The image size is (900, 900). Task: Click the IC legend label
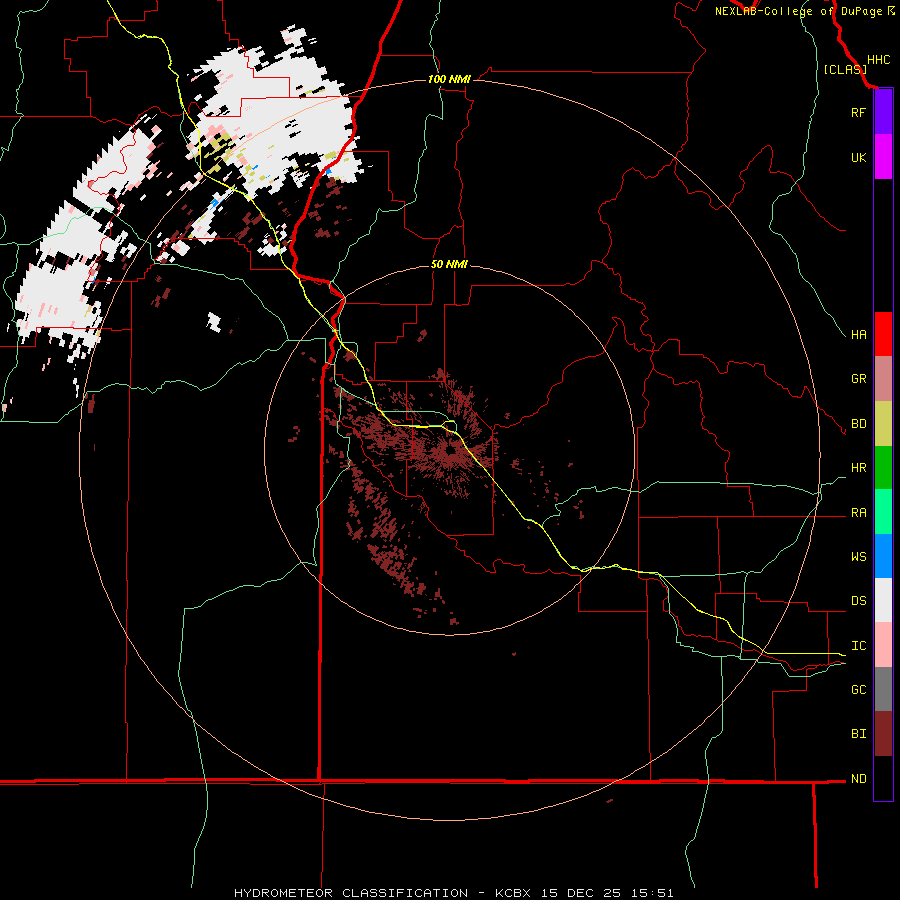point(858,645)
